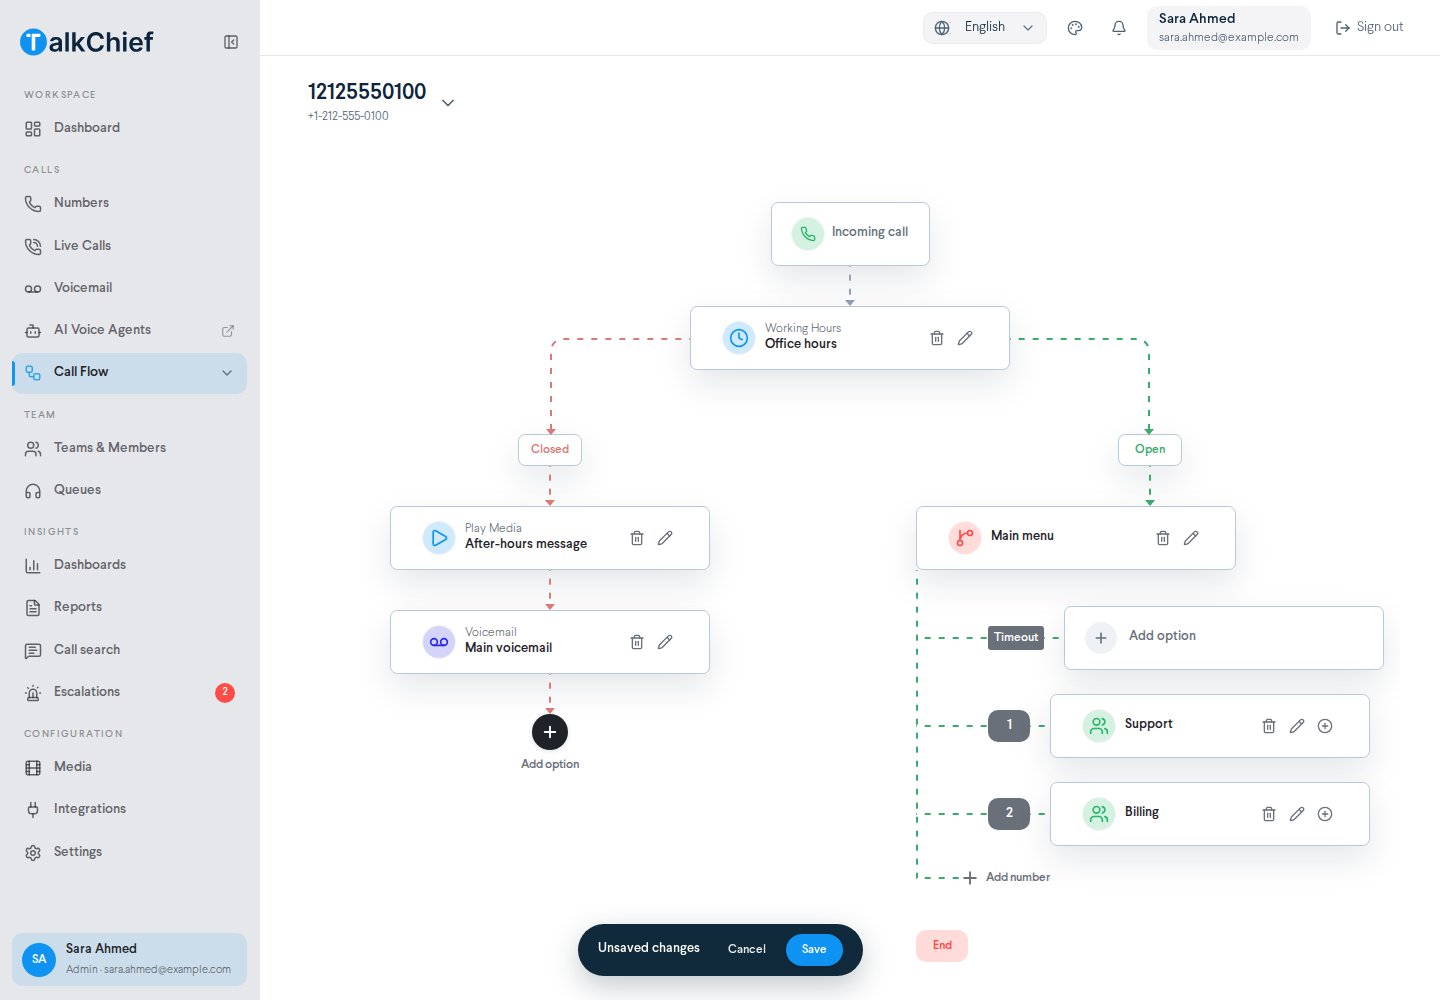Viewport: 1440px width, 1000px height.
Task: Open Call search page
Action: pos(130,650)
